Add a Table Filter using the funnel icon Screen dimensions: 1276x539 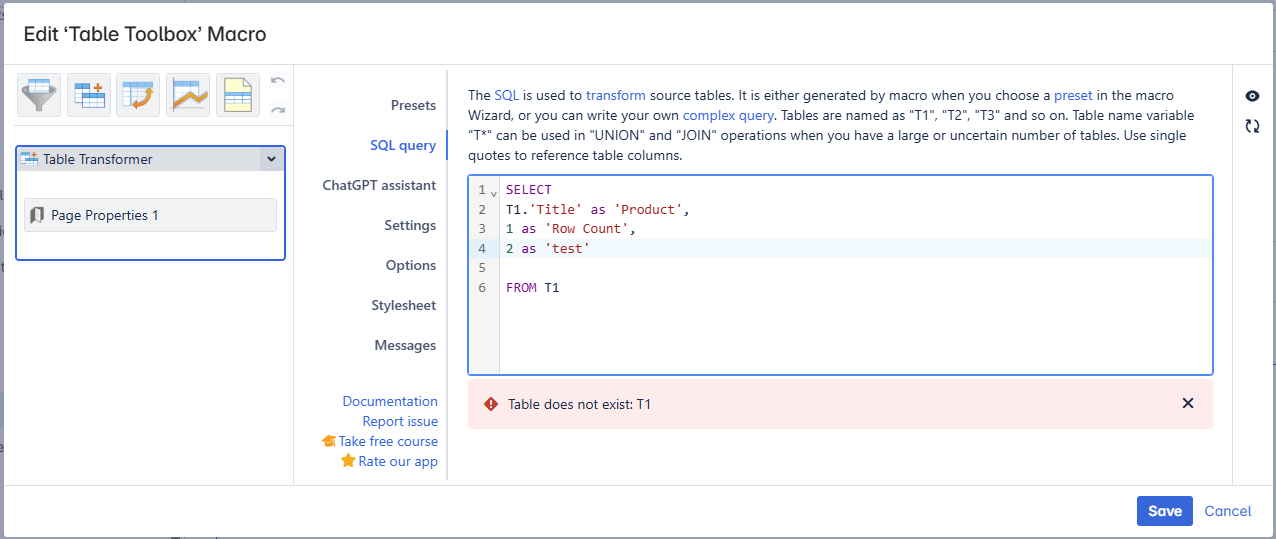(39, 95)
